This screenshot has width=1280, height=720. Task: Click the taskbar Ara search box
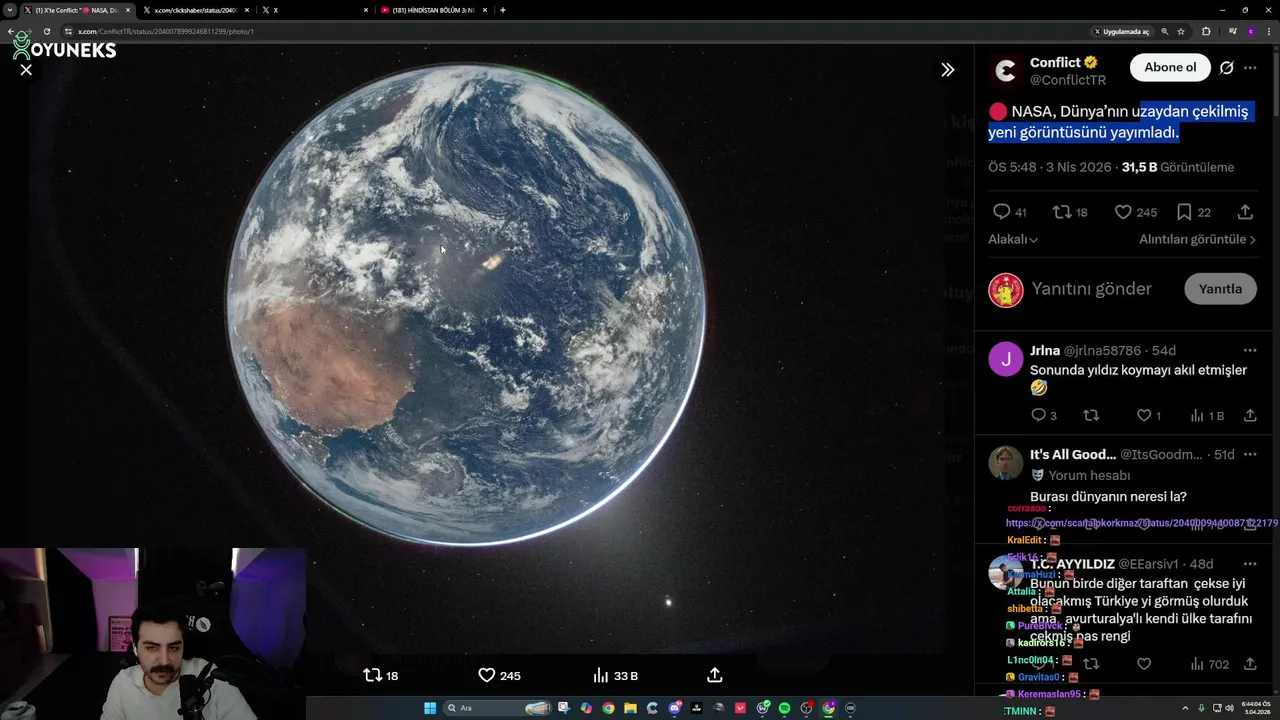pyautogui.click(x=498, y=708)
